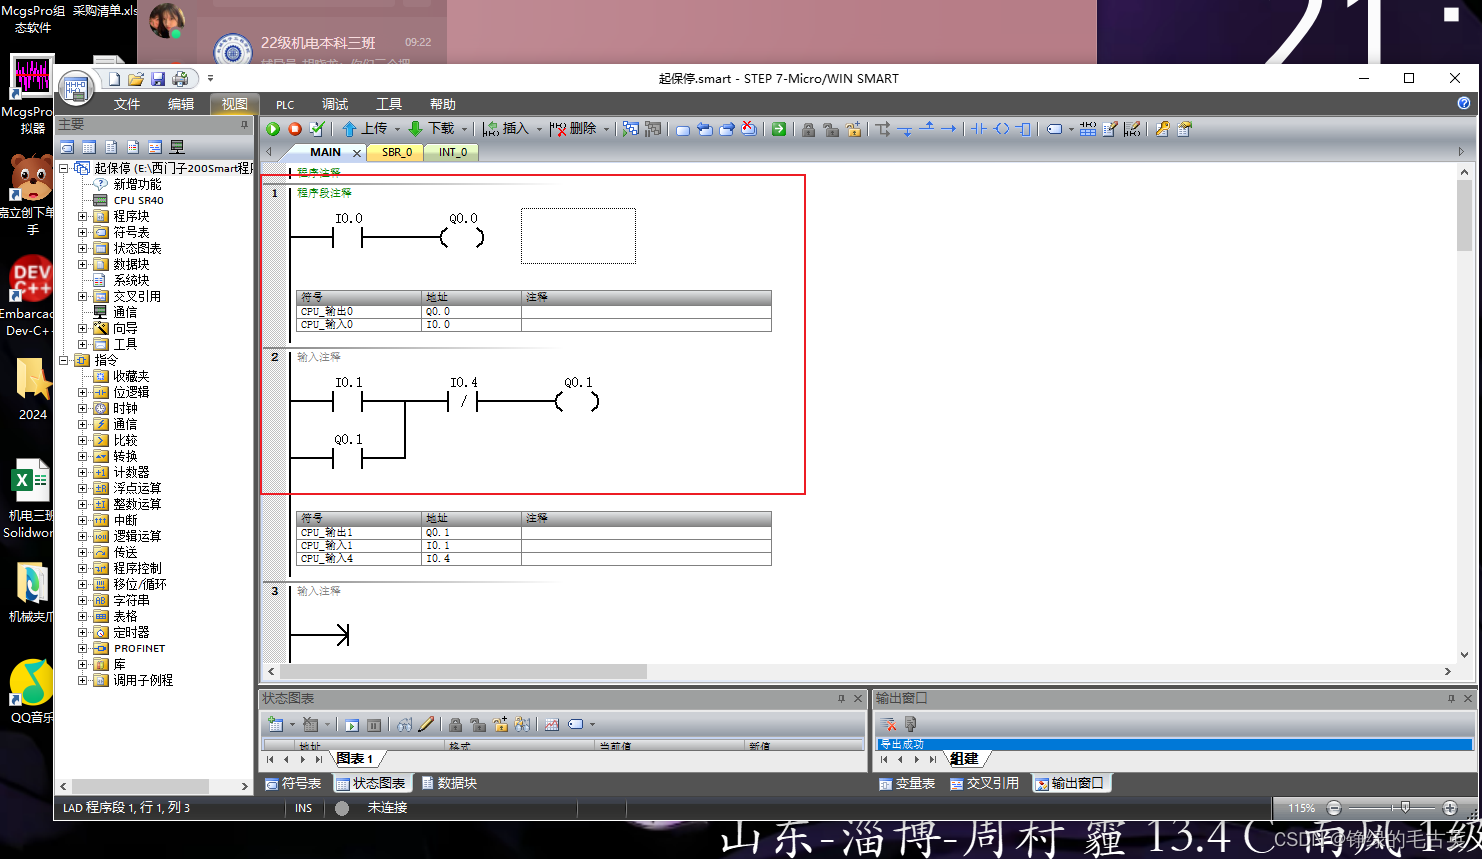Switch to the INT_0 tab
Viewport: 1482px width, 859px height.
[453, 152]
